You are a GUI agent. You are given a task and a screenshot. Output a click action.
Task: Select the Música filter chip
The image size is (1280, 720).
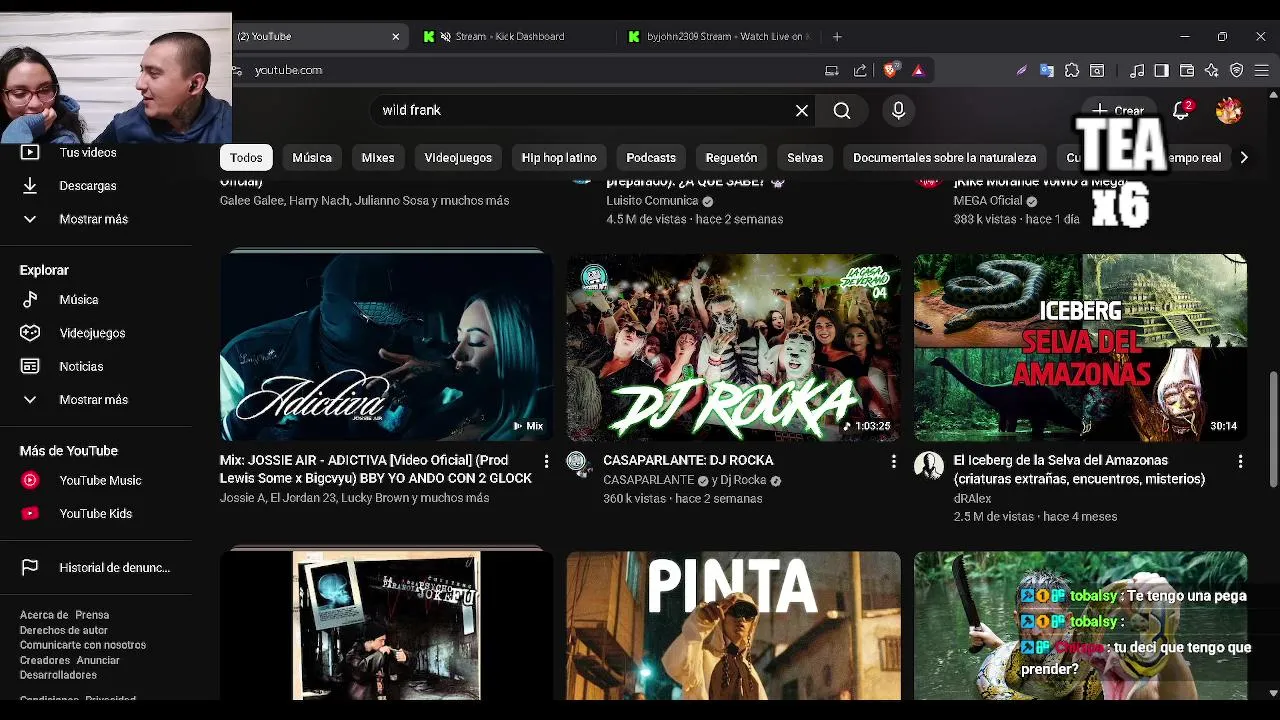coord(312,158)
